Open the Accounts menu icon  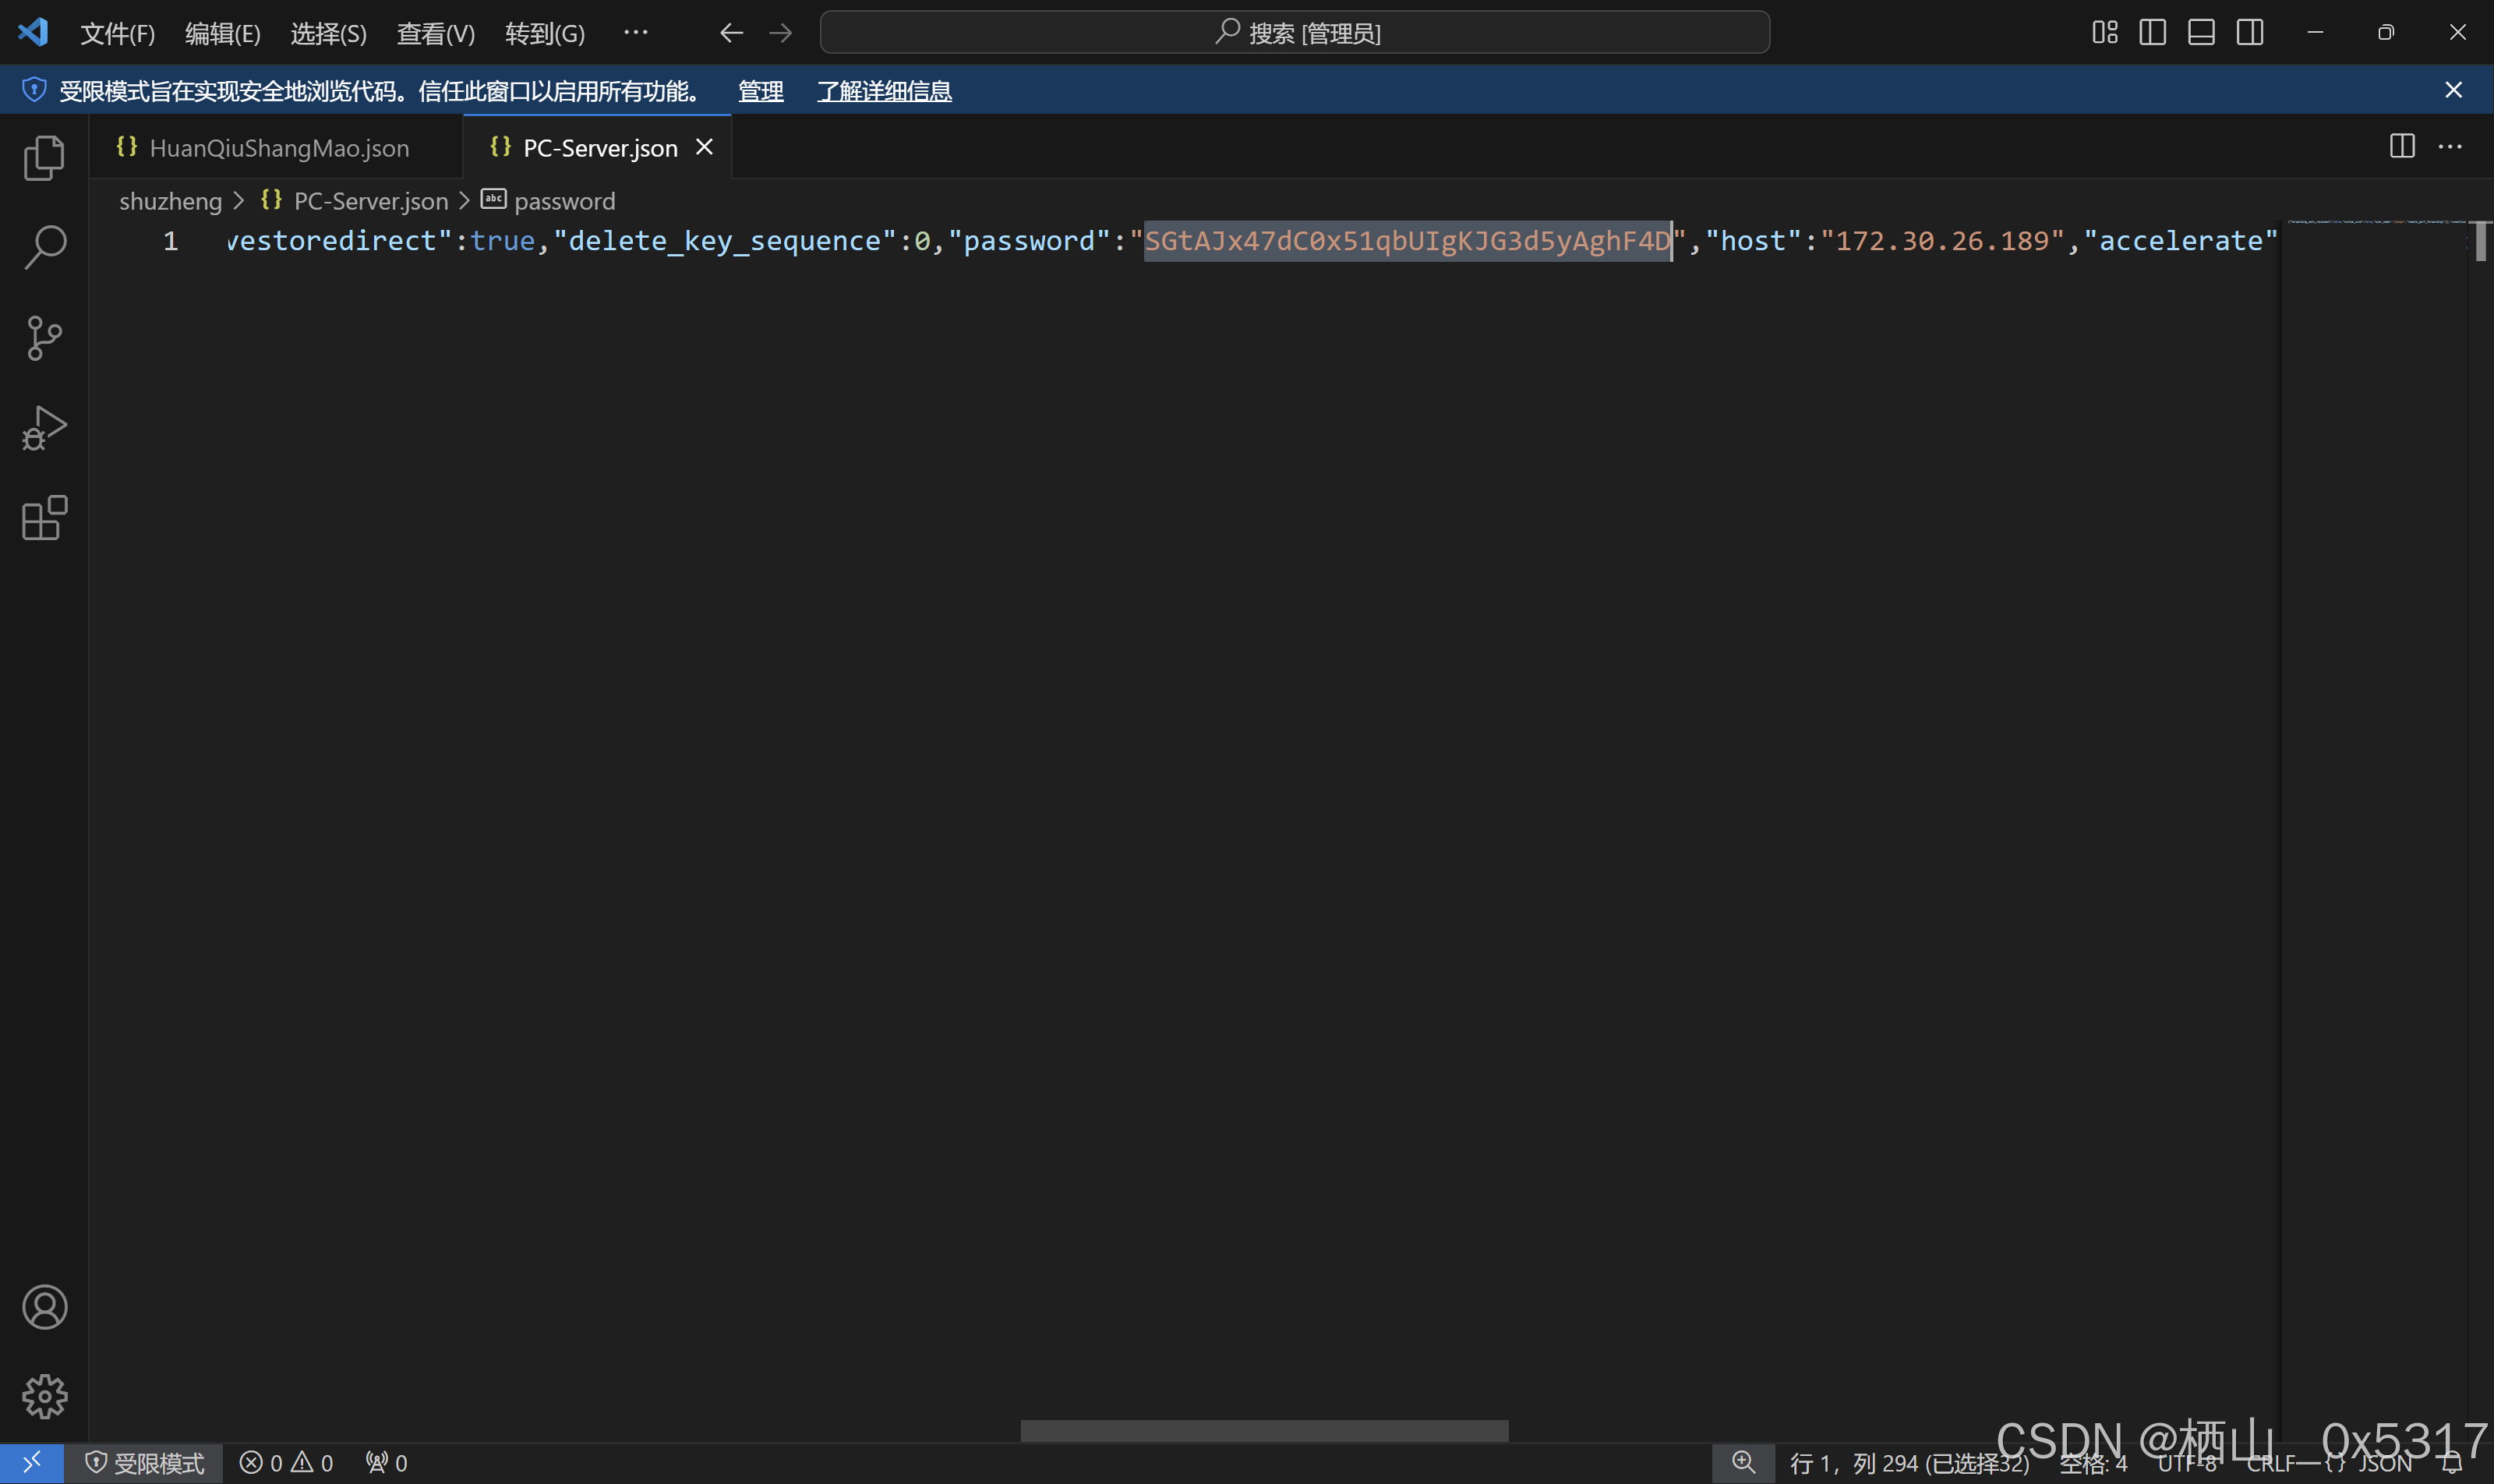coord(44,1307)
